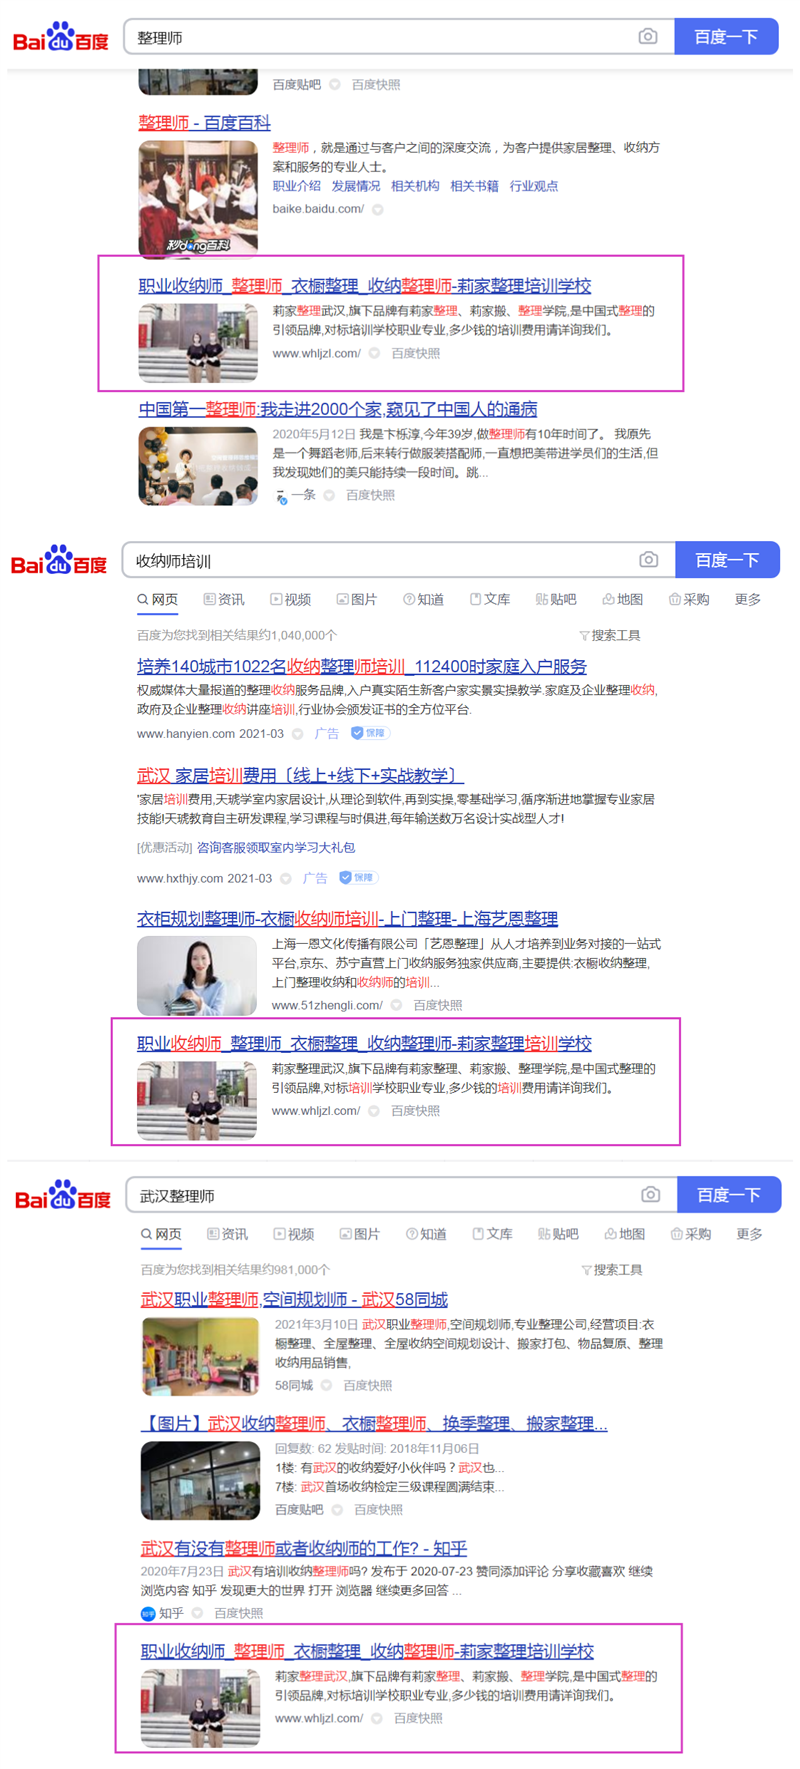The width and height of the screenshot is (800, 1769).
Task: Open Baidu logo beside the 武汉整理师 search box
Action: 62,1195
